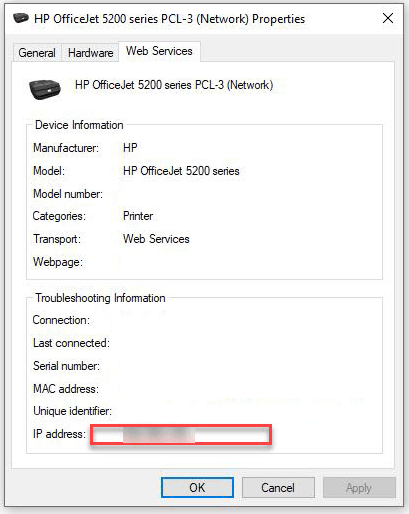Click the 'Connection:' label
The width and height of the screenshot is (409, 514).
61,320
